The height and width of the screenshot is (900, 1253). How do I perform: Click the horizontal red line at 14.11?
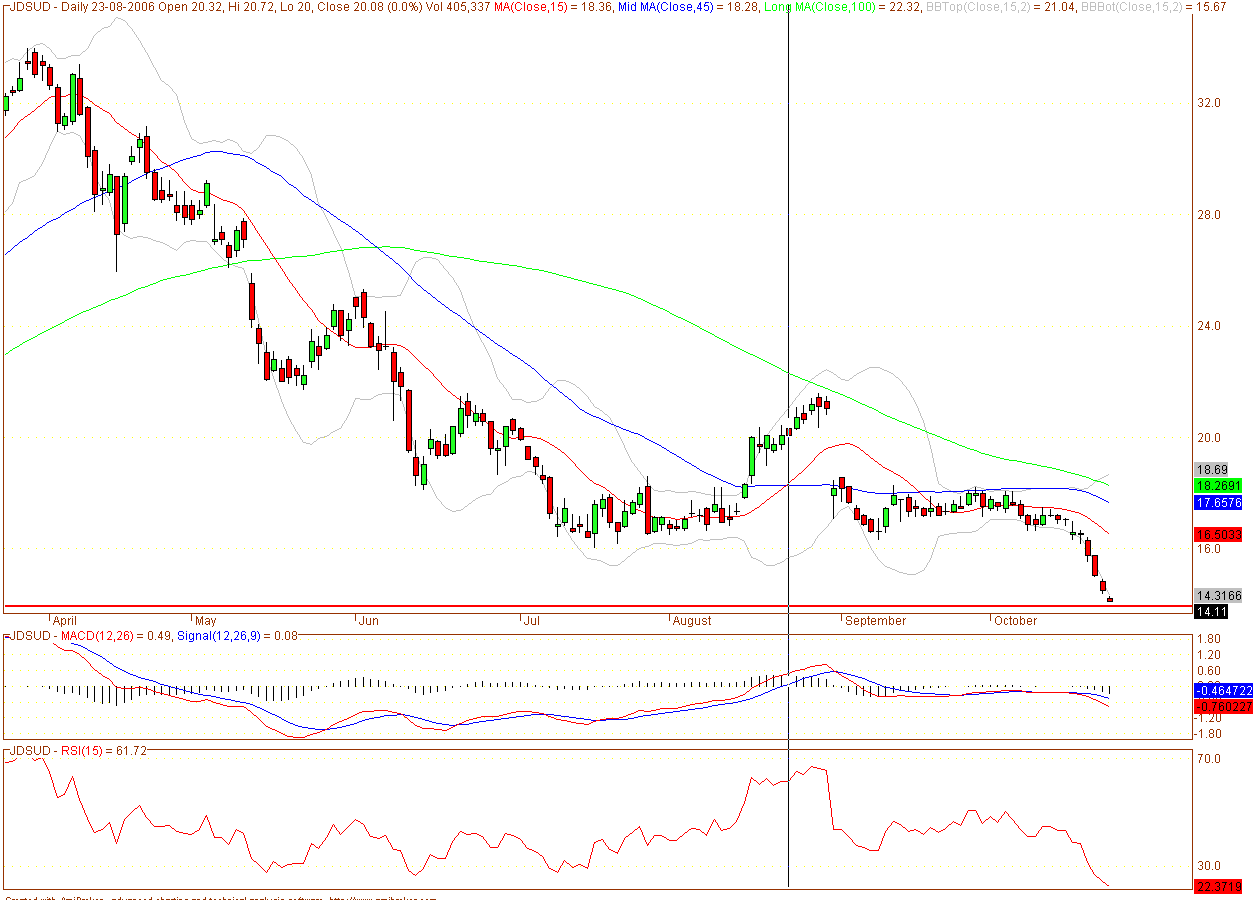coord(598,606)
